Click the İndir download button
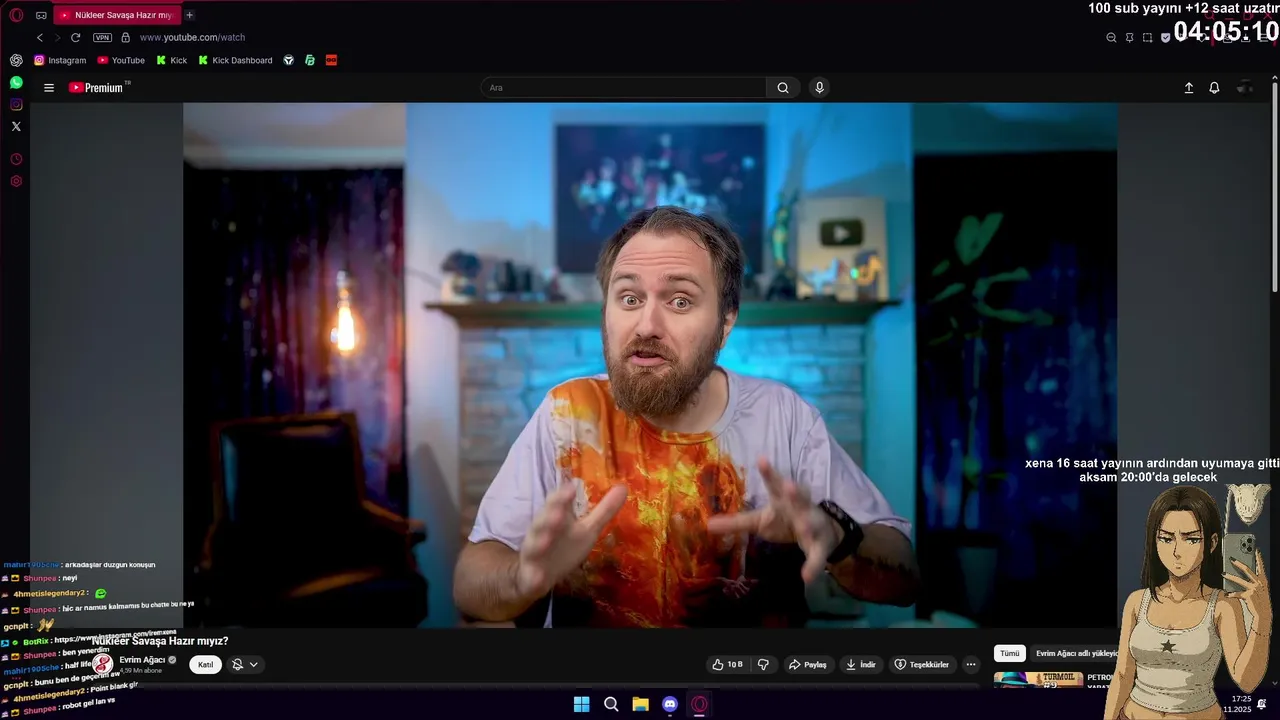This screenshot has width=1280, height=720. [860, 665]
